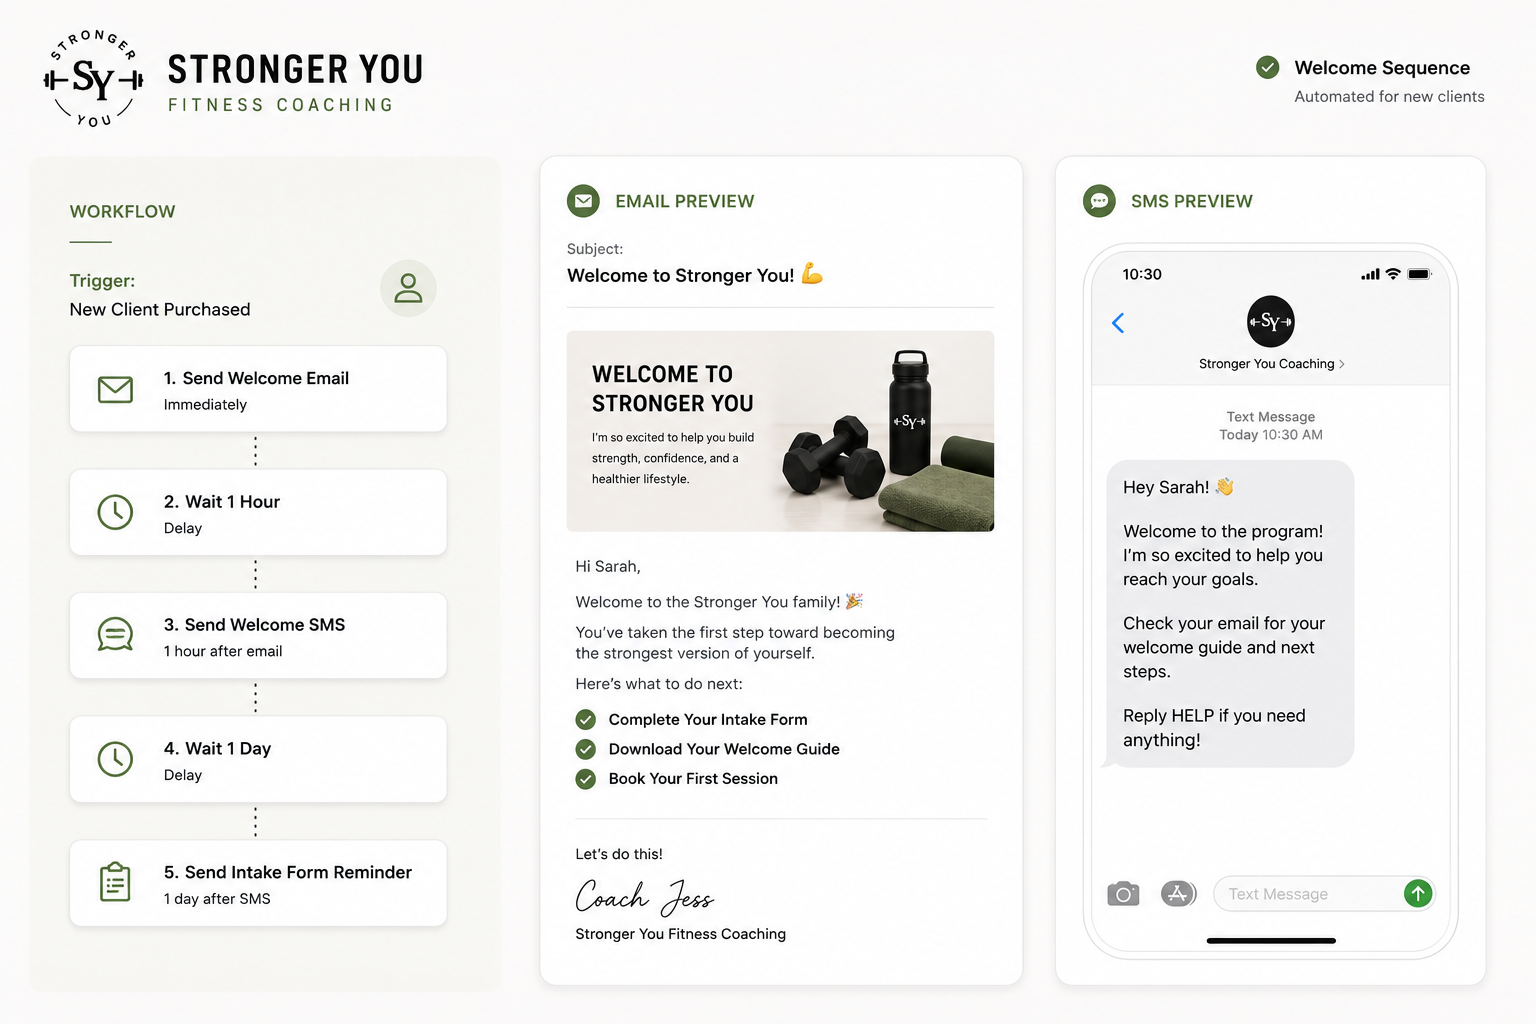Click the clipboard icon in Intake Form Reminder step
1536x1024 pixels.
[x=115, y=882]
